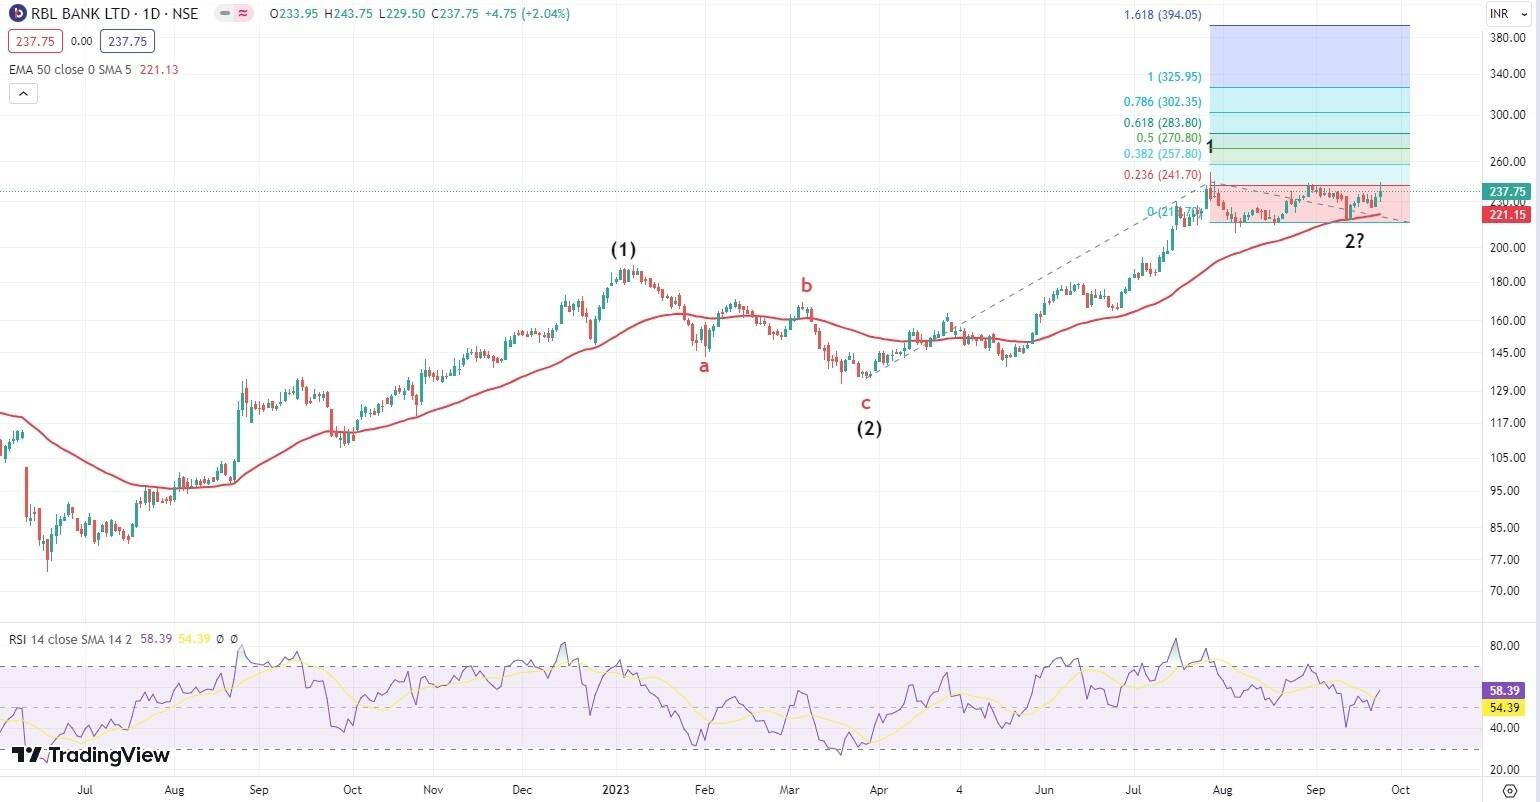Select the 1 (325.95) Fibonacci level label
This screenshot has width=1540, height=802.
coord(1174,77)
